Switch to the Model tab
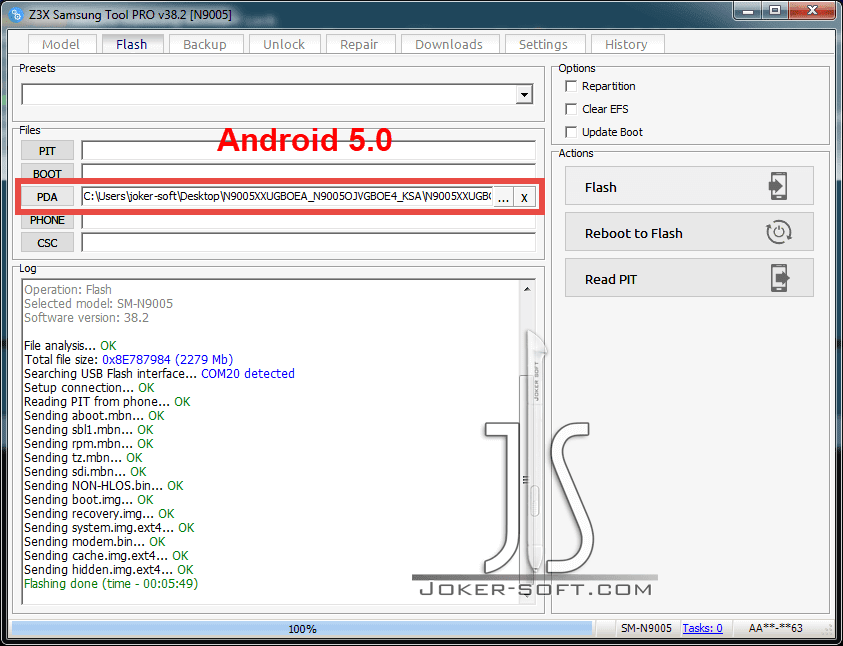The image size is (843, 646). point(61,44)
